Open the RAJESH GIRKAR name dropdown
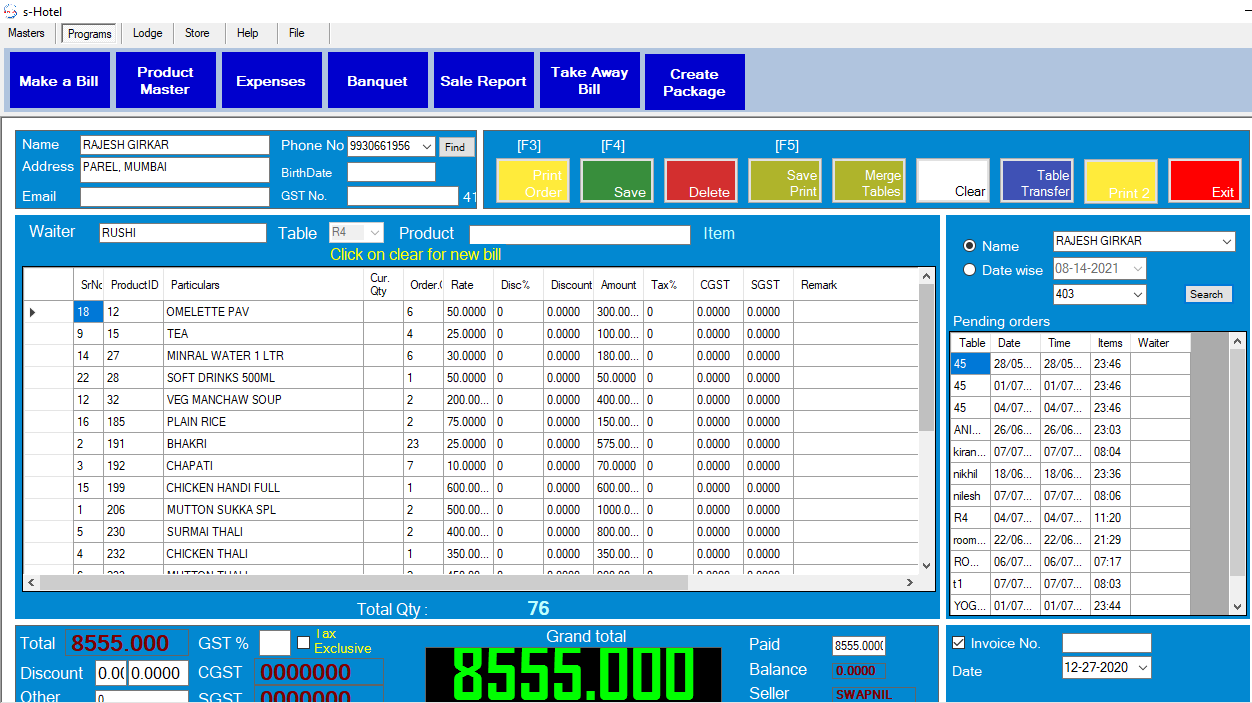Screen dimensions: 1252x703 (x=1227, y=242)
